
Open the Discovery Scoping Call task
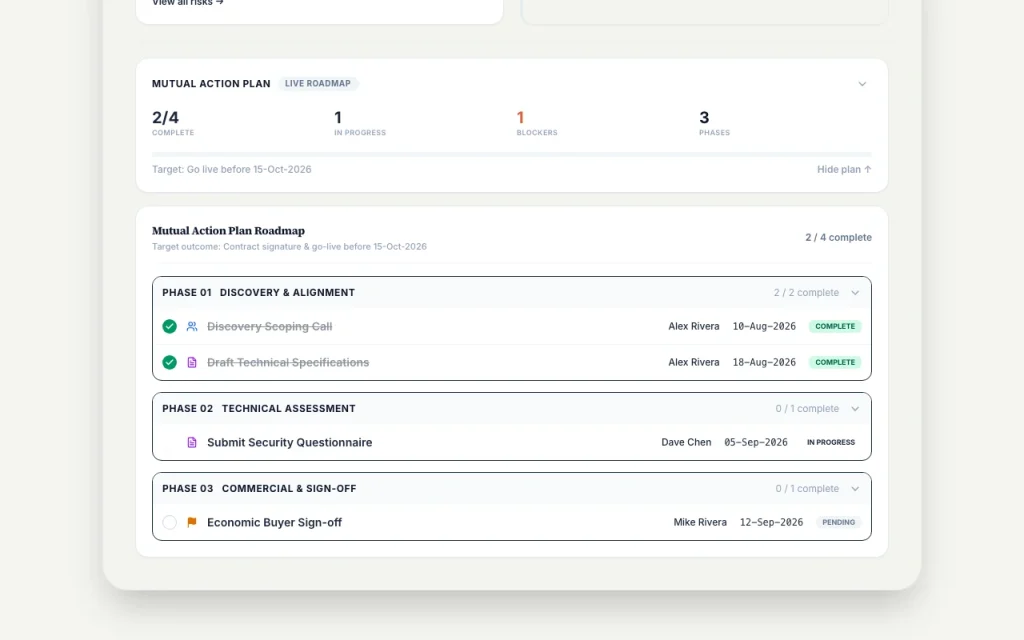[x=269, y=326]
